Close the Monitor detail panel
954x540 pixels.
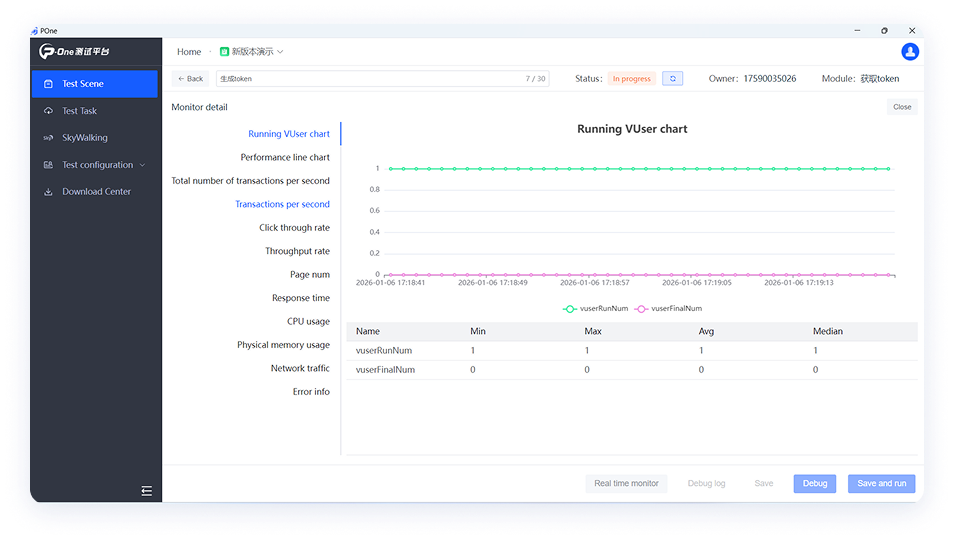coord(901,107)
